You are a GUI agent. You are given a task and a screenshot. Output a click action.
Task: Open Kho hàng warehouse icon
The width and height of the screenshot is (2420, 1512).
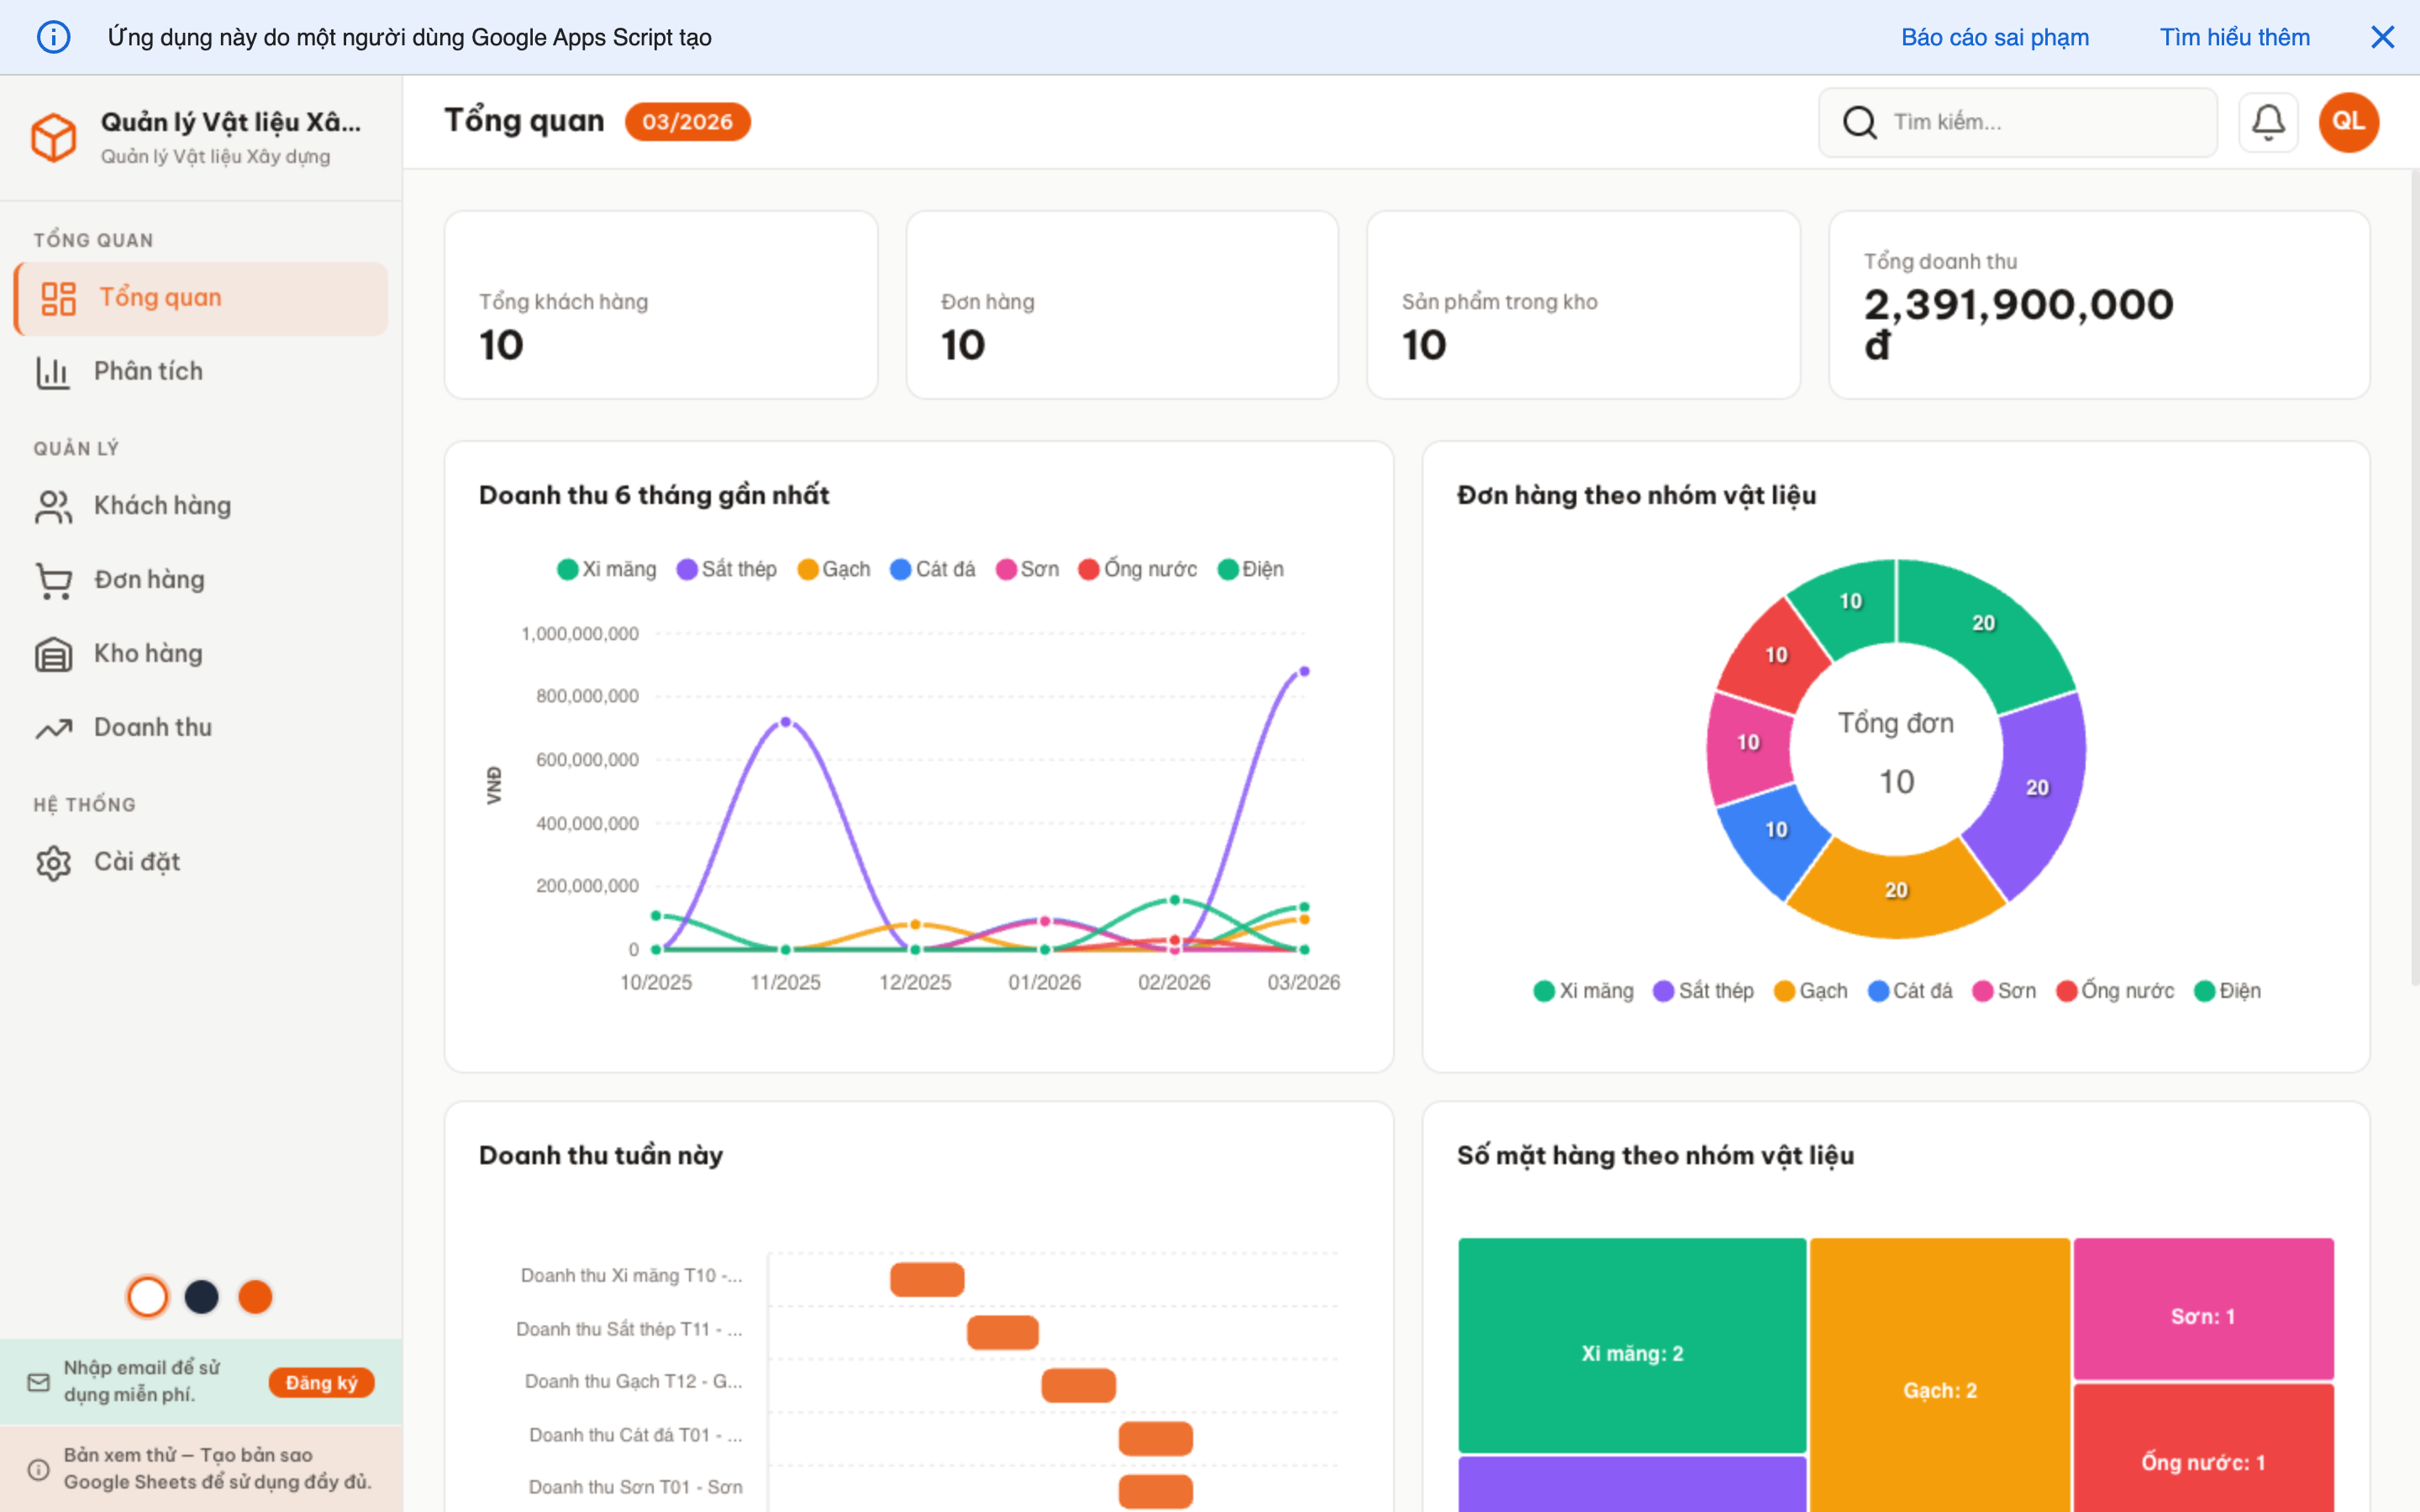53,654
